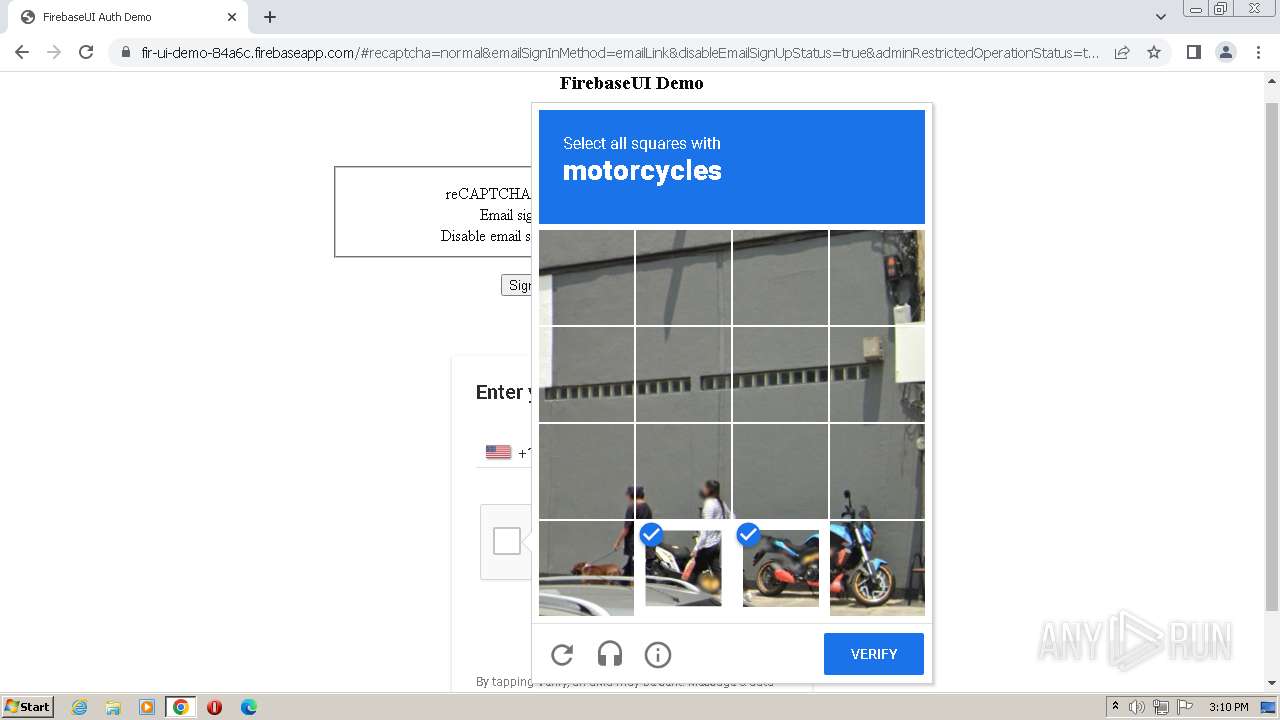Viewport: 1280px width, 720px height.
Task: Open the Windows Start menu
Action: coord(27,706)
